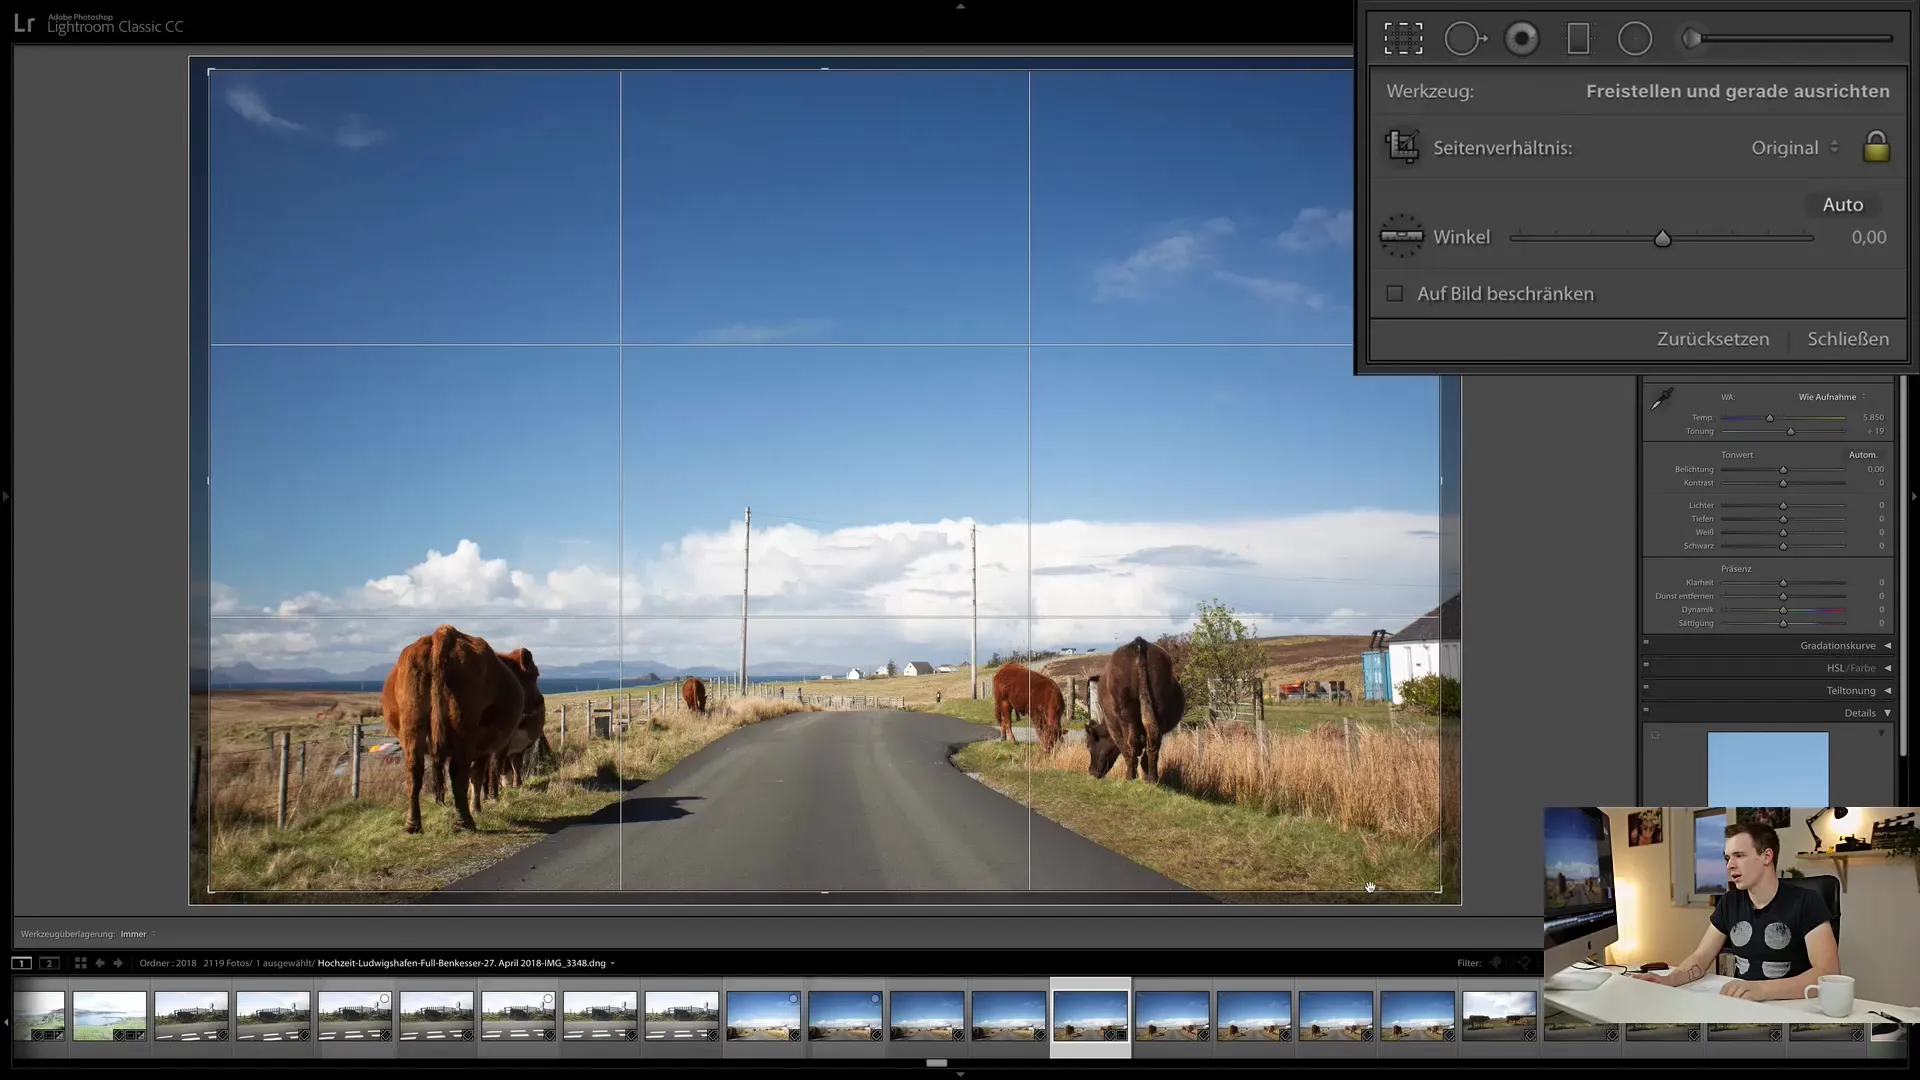Click the Details preview target picker icon
1920x1080 pixels.
1655,735
